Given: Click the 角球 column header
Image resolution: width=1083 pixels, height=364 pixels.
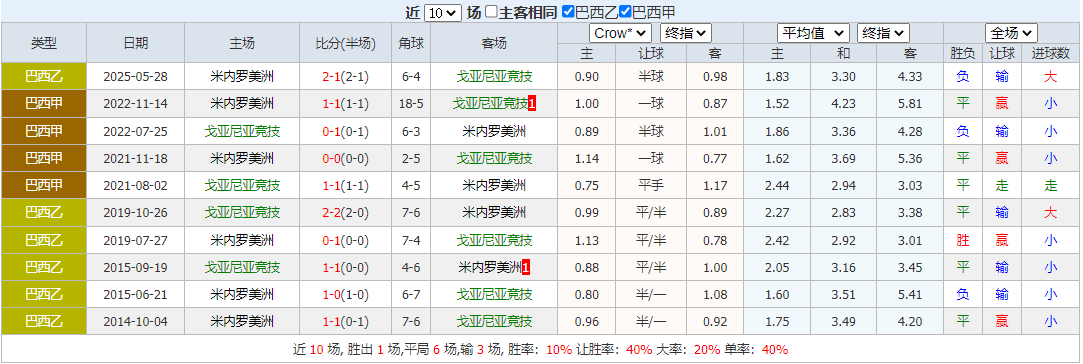Looking at the screenshot, I should click(411, 43).
